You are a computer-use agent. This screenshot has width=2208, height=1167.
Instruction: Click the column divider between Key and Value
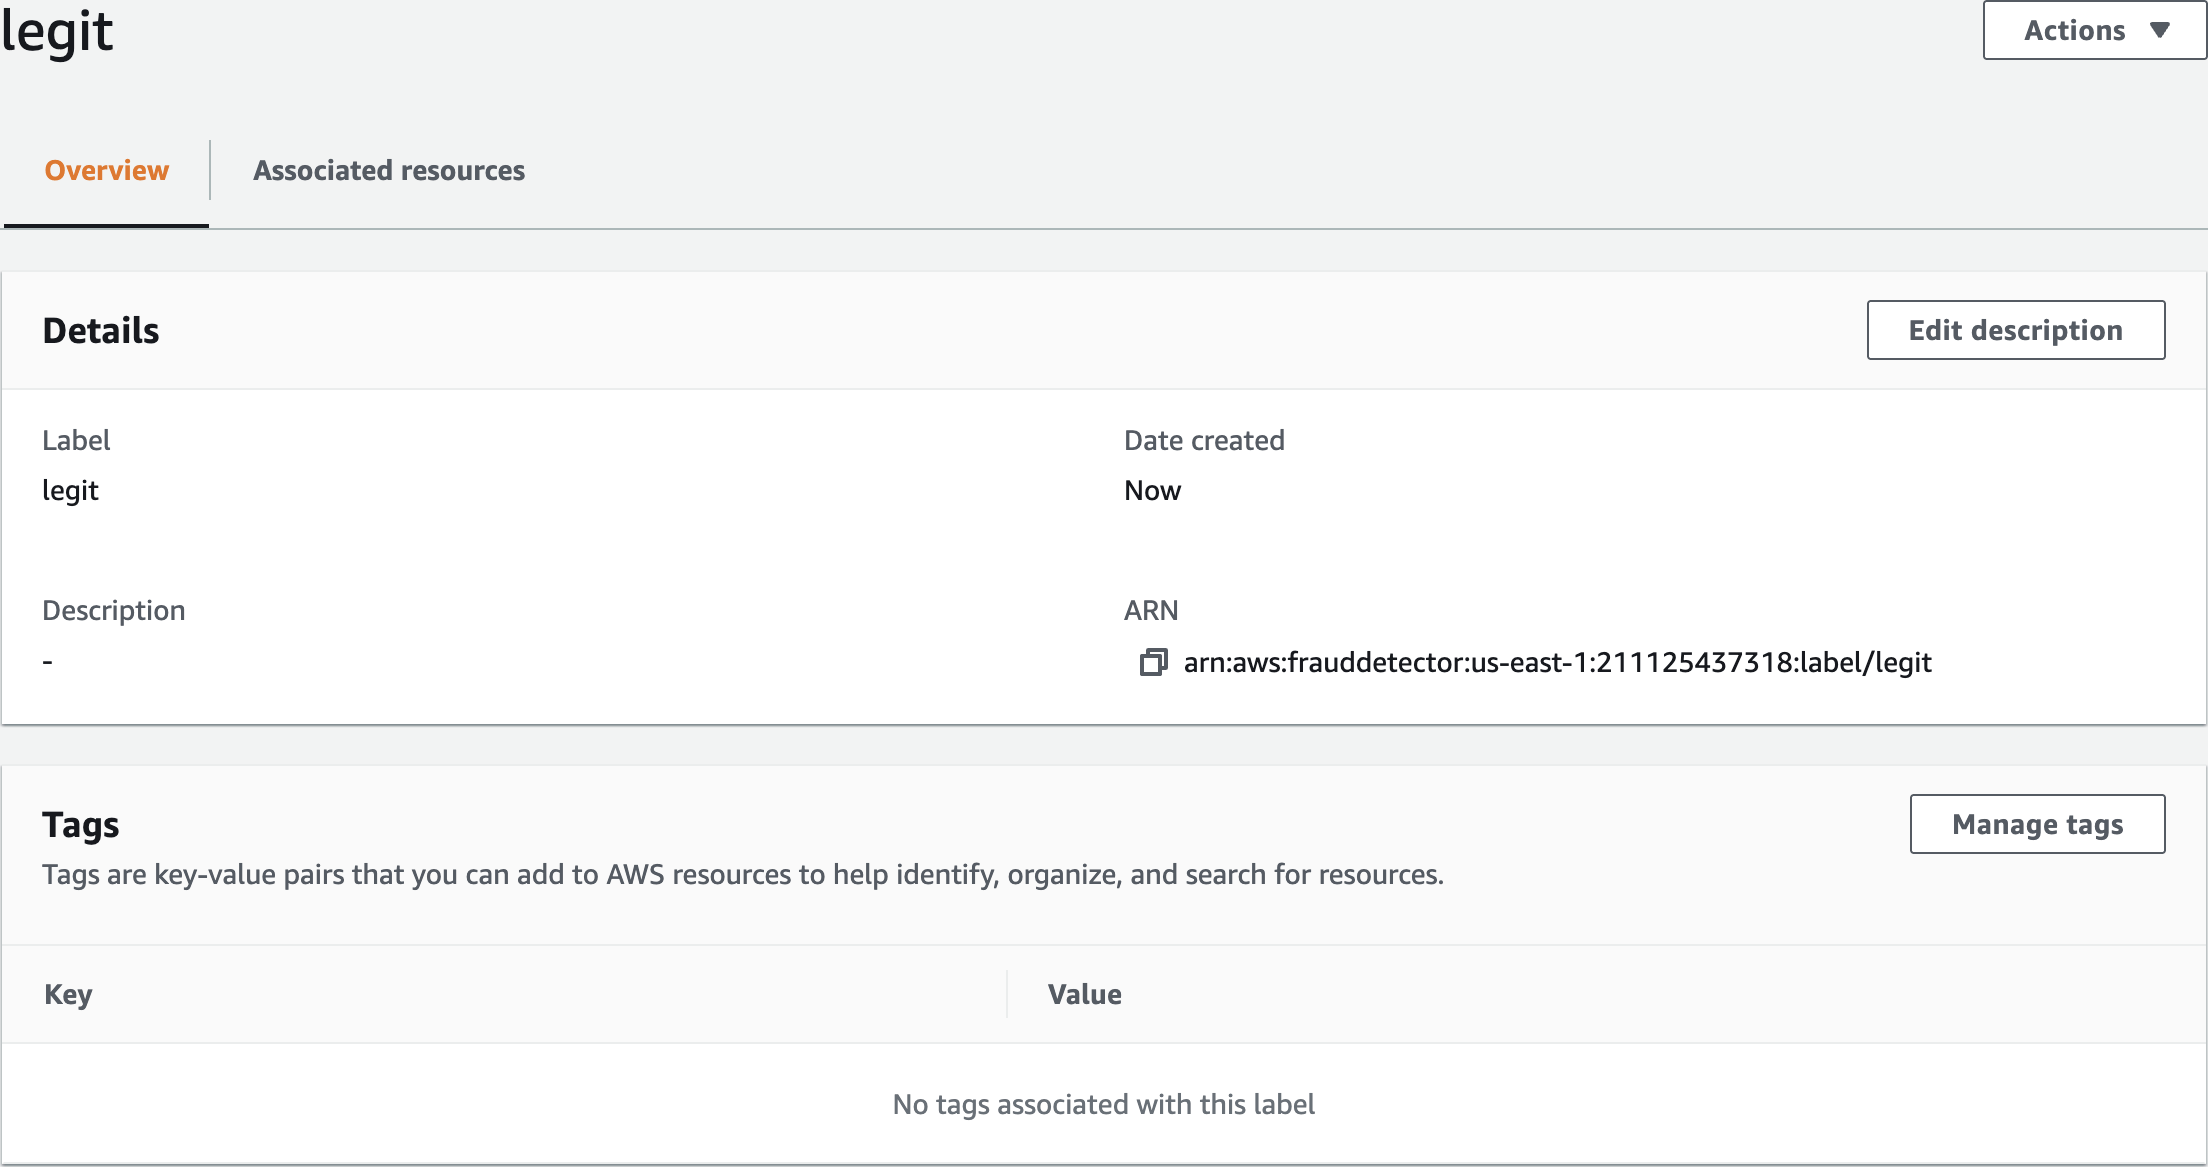pyautogui.click(x=1007, y=994)
